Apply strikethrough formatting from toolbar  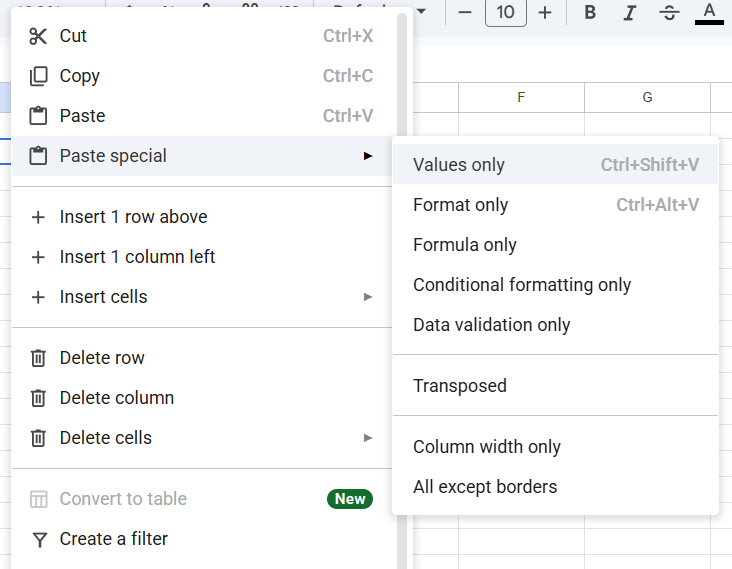[x=669, y=13]
